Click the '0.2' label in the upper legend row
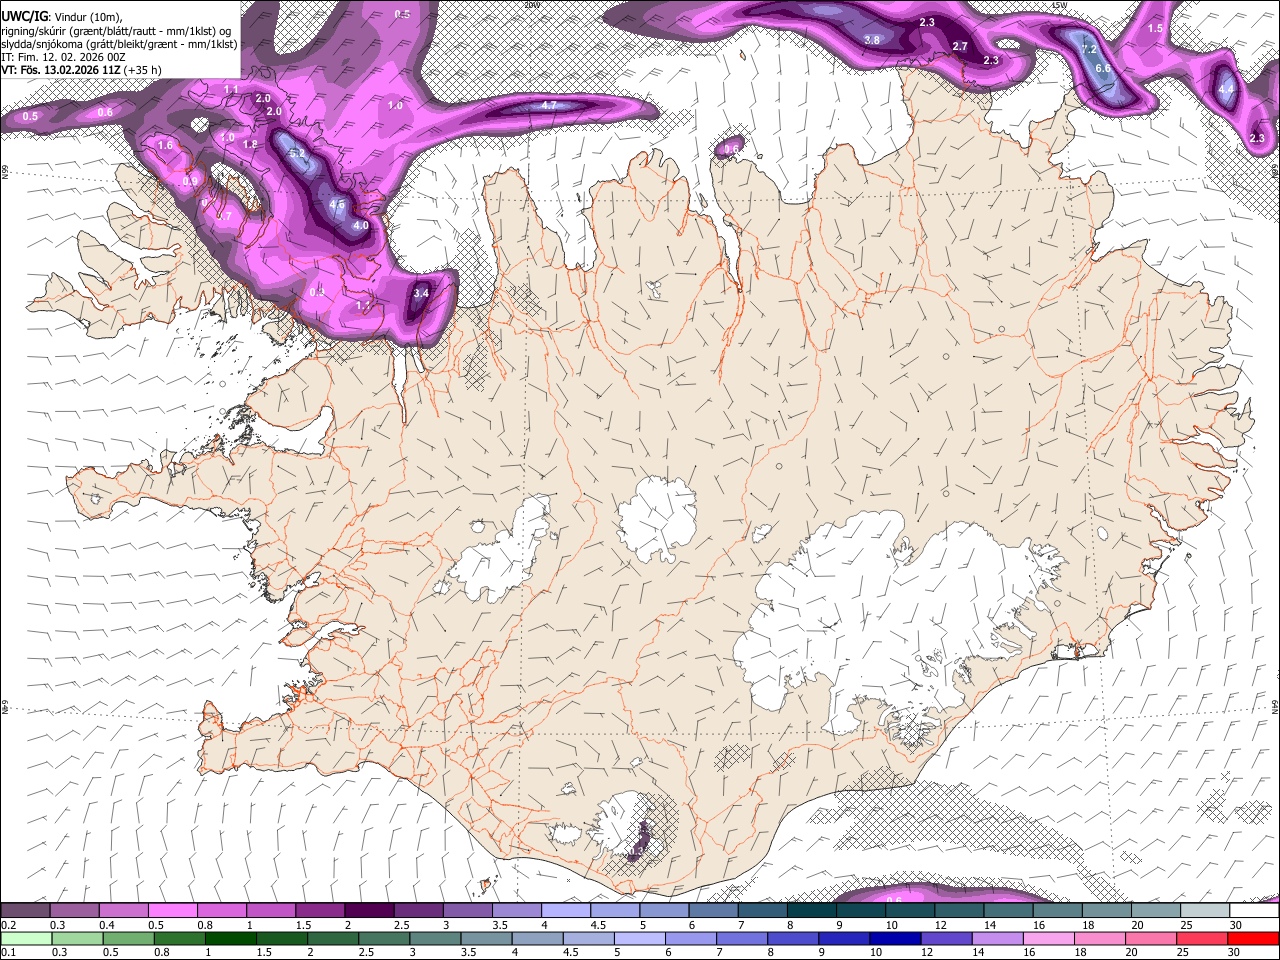 click(x=8, y=925)
